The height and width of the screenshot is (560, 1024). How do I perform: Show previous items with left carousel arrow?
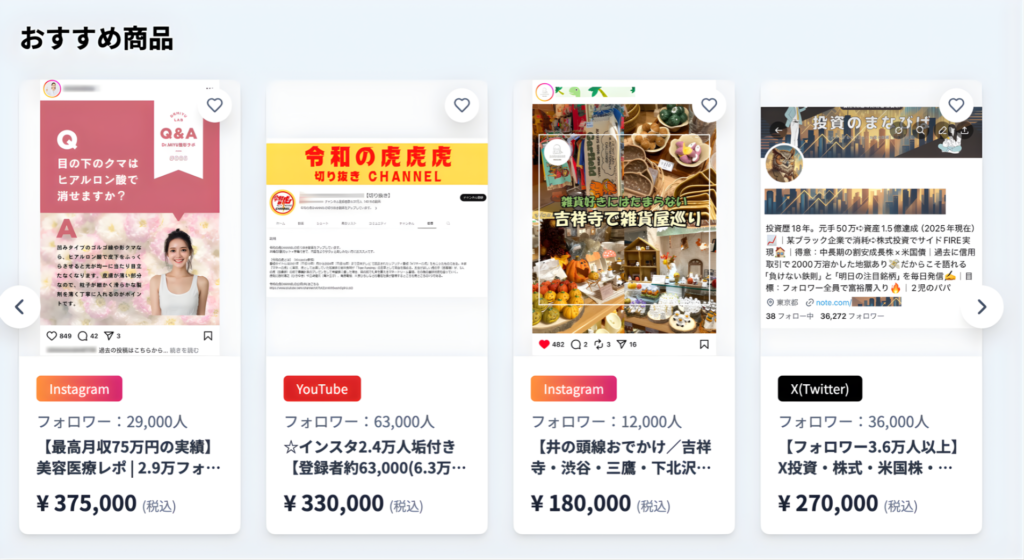[x=20, y=307]
